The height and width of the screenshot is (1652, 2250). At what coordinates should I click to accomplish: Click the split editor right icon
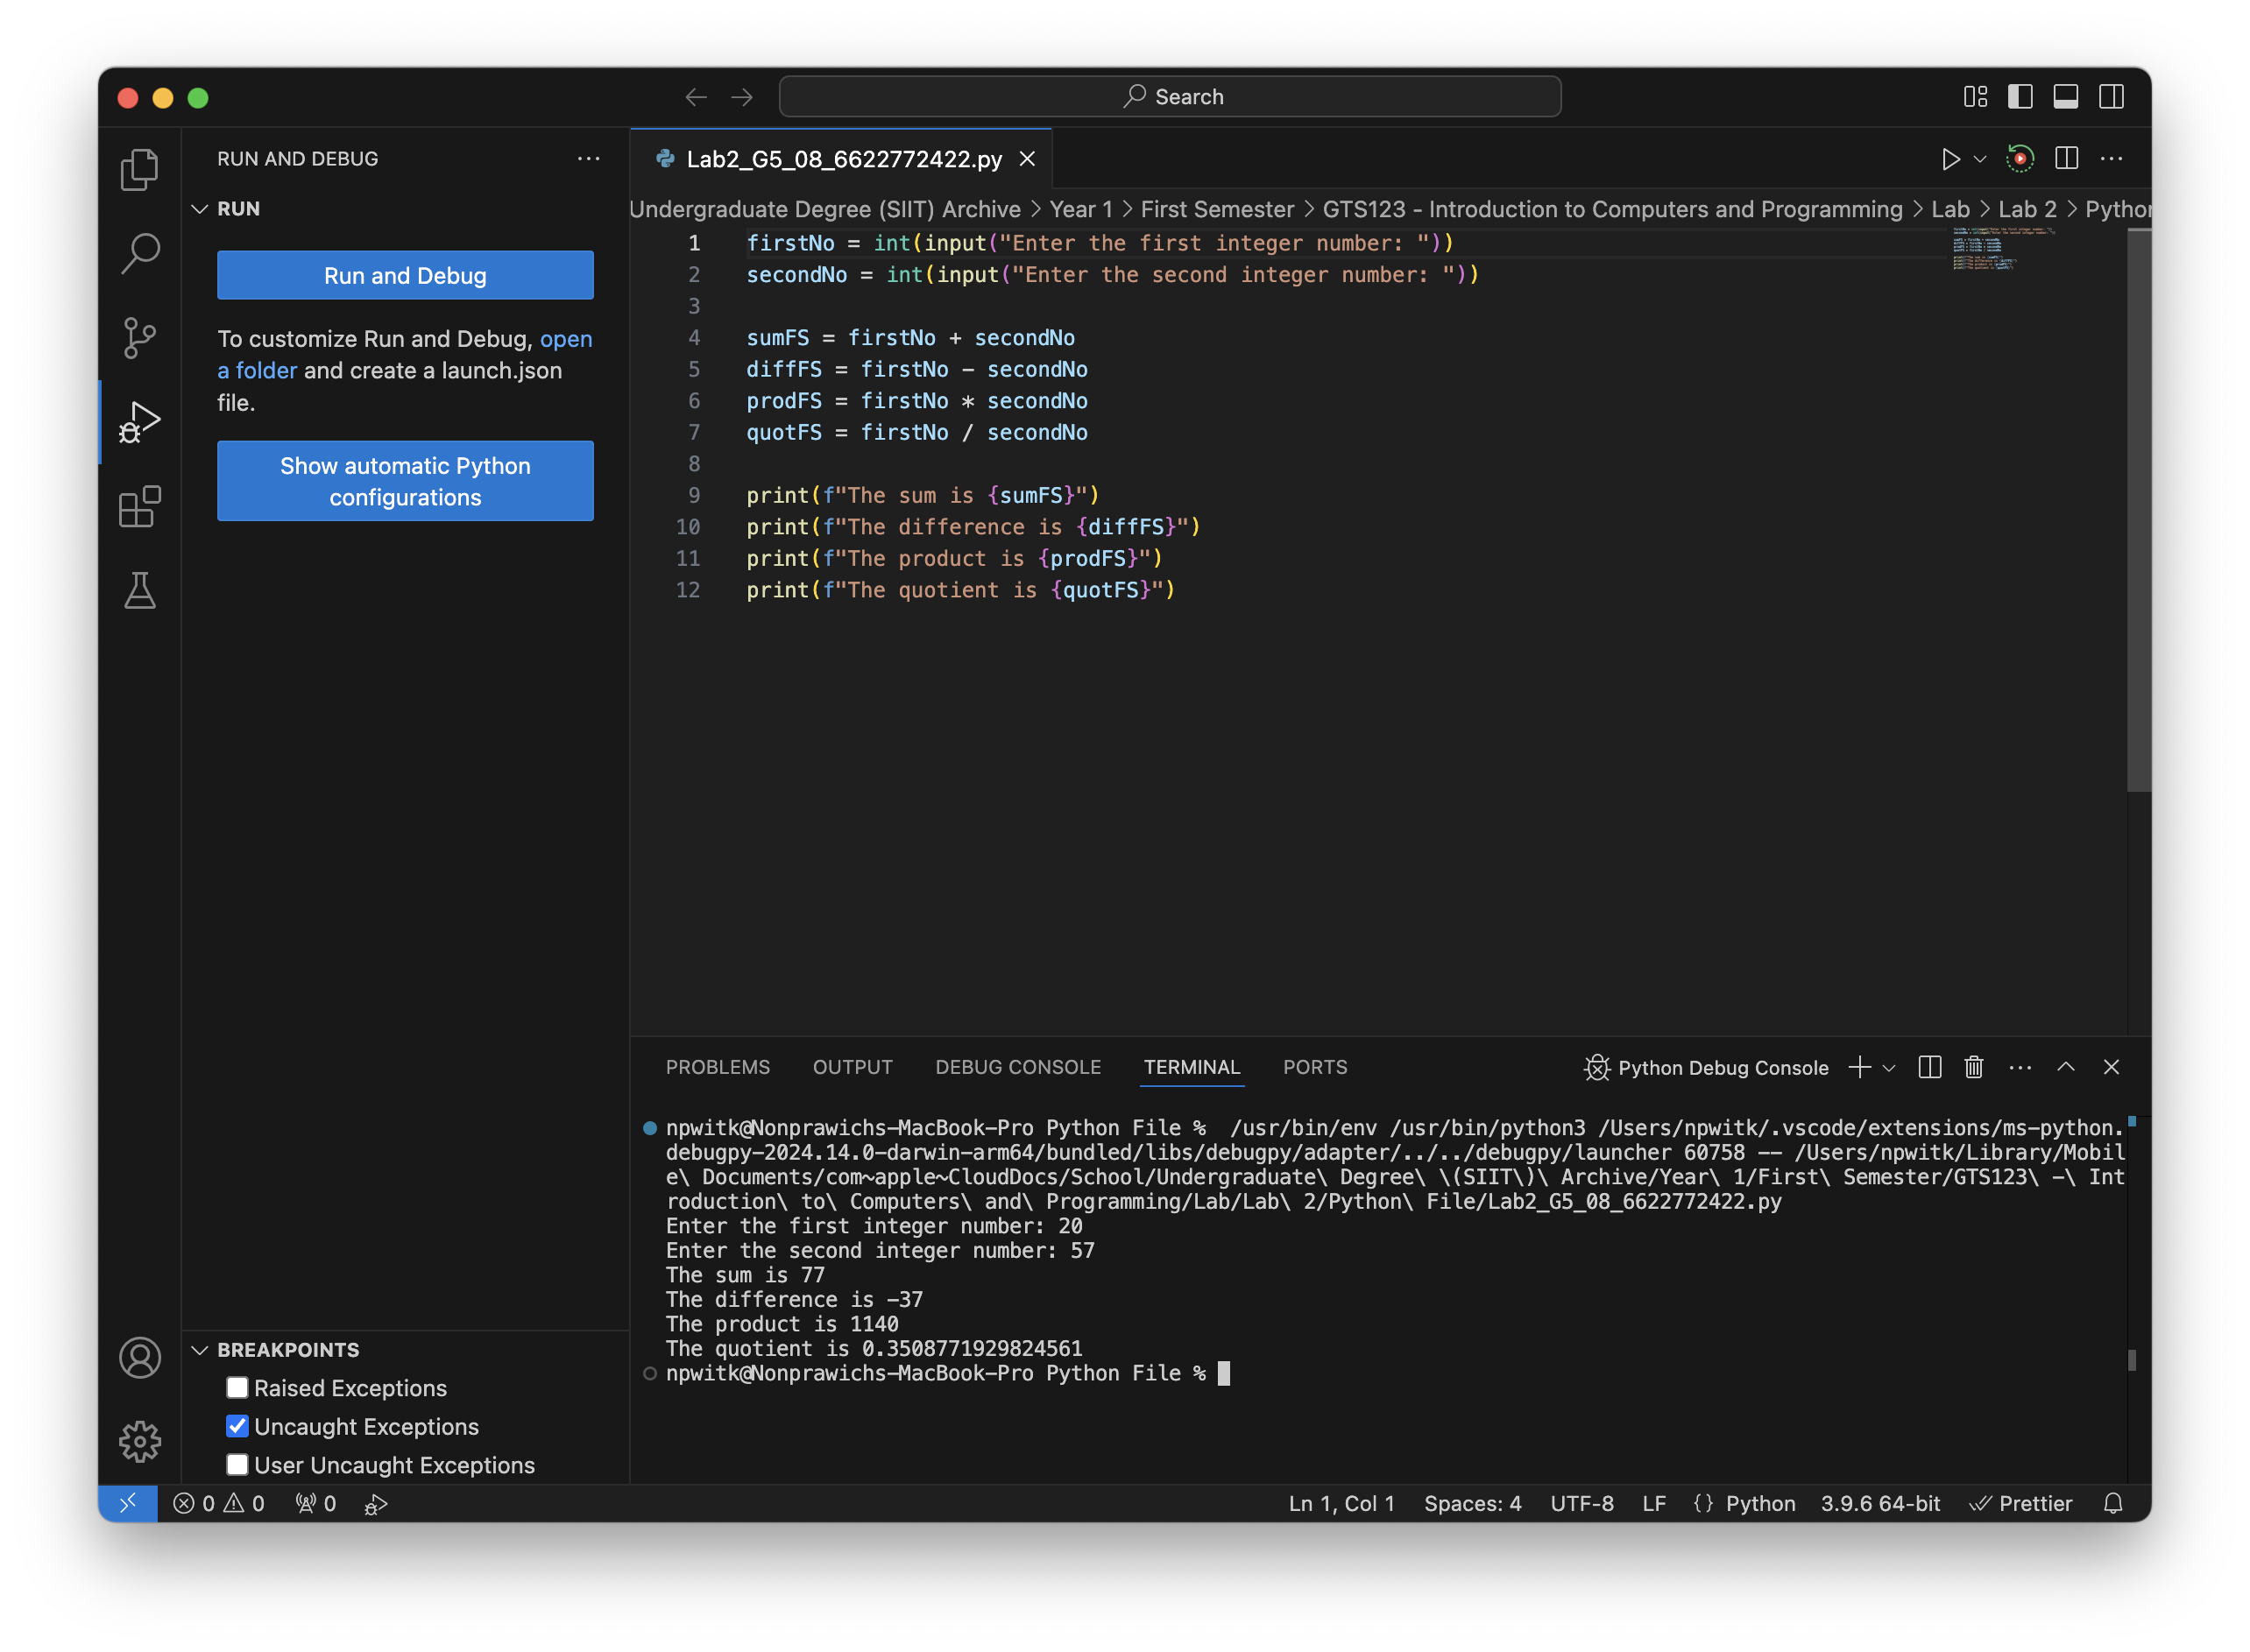pos(2066,159)
